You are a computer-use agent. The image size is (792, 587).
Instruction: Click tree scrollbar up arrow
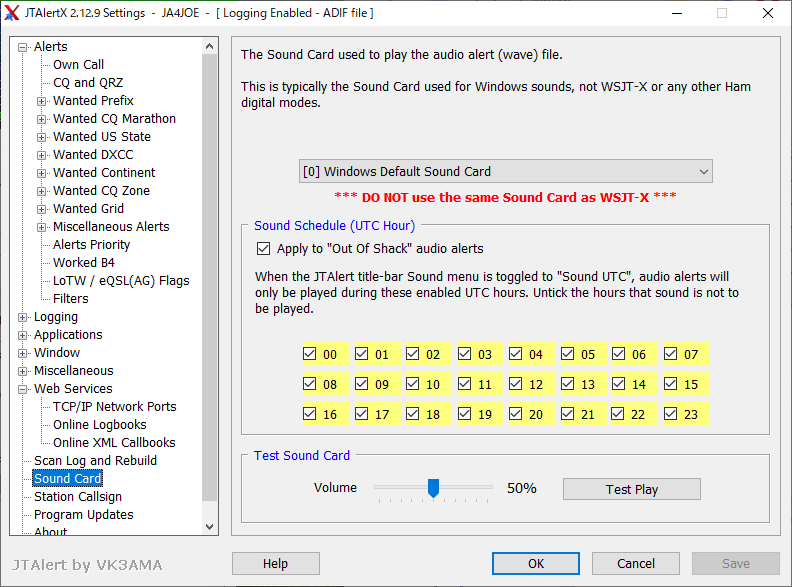(210, 46)
